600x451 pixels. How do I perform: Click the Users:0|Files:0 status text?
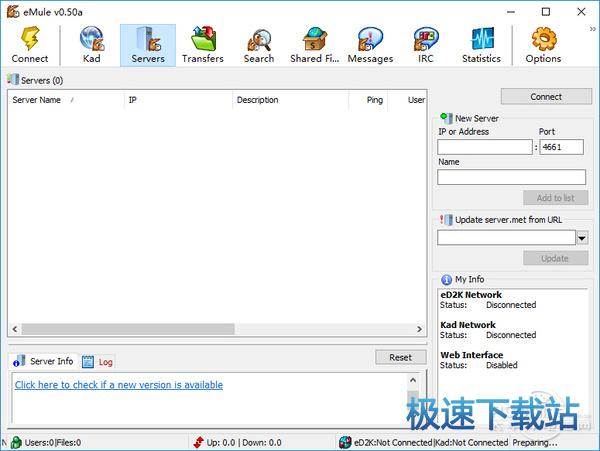(x=53, y=443)
